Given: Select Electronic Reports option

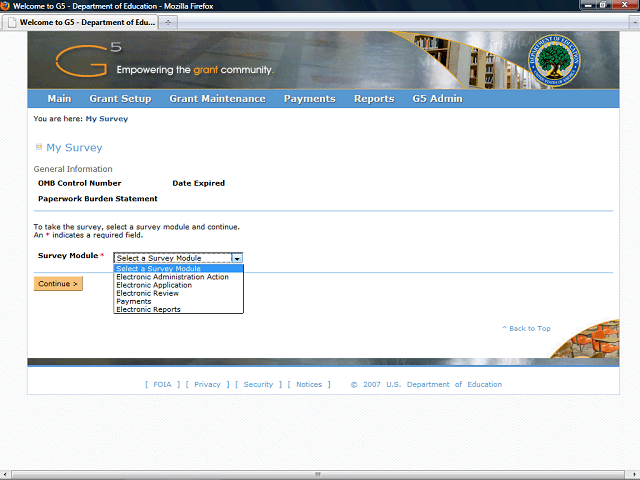Looking at the screenshot, I should pyautogui.click(x=178, y=309).
